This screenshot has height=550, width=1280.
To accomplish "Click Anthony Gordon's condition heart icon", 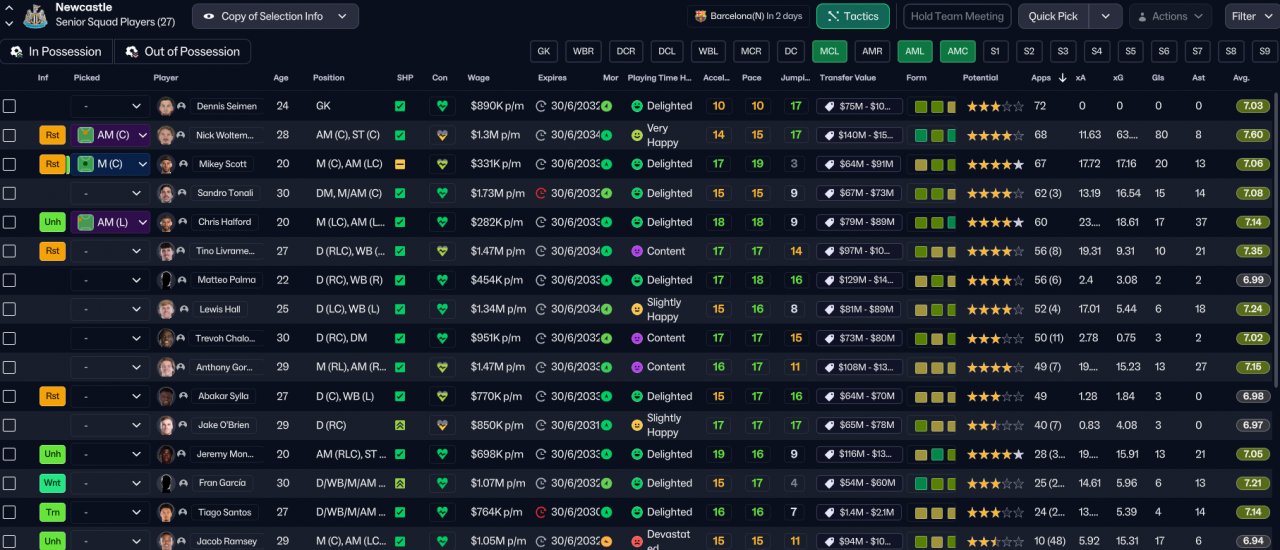I will 440,367.
